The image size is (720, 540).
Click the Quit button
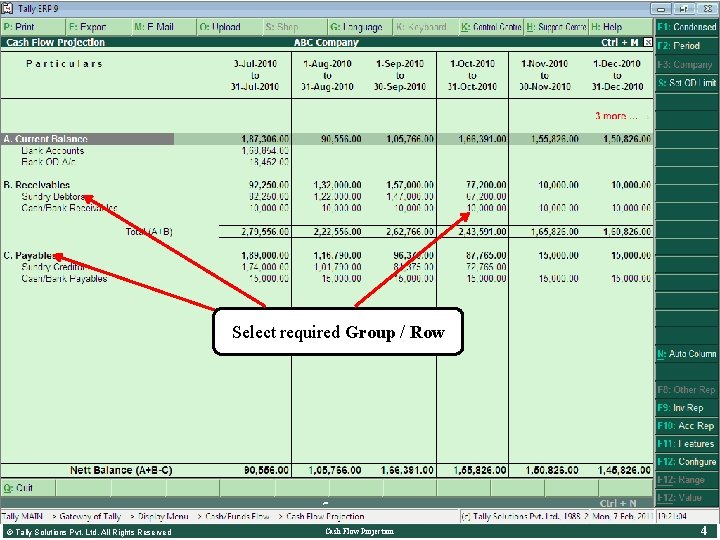click(28, 488)
